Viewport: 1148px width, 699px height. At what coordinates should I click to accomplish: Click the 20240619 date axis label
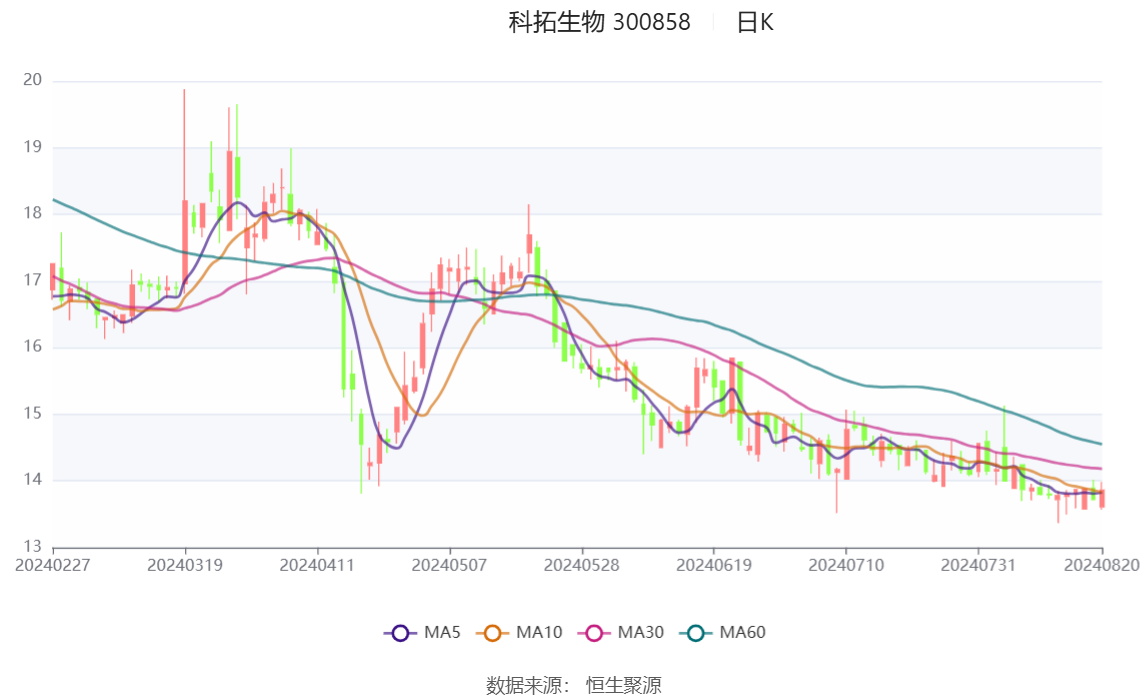(714, 566)
